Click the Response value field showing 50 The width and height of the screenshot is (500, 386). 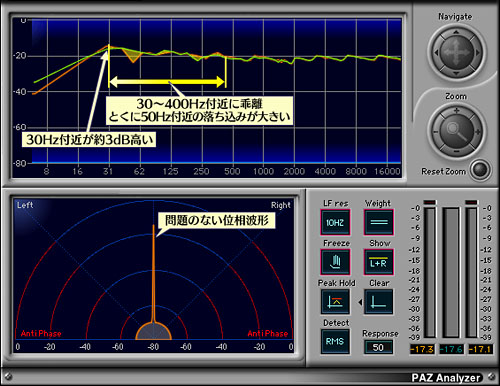click(378, 347)
